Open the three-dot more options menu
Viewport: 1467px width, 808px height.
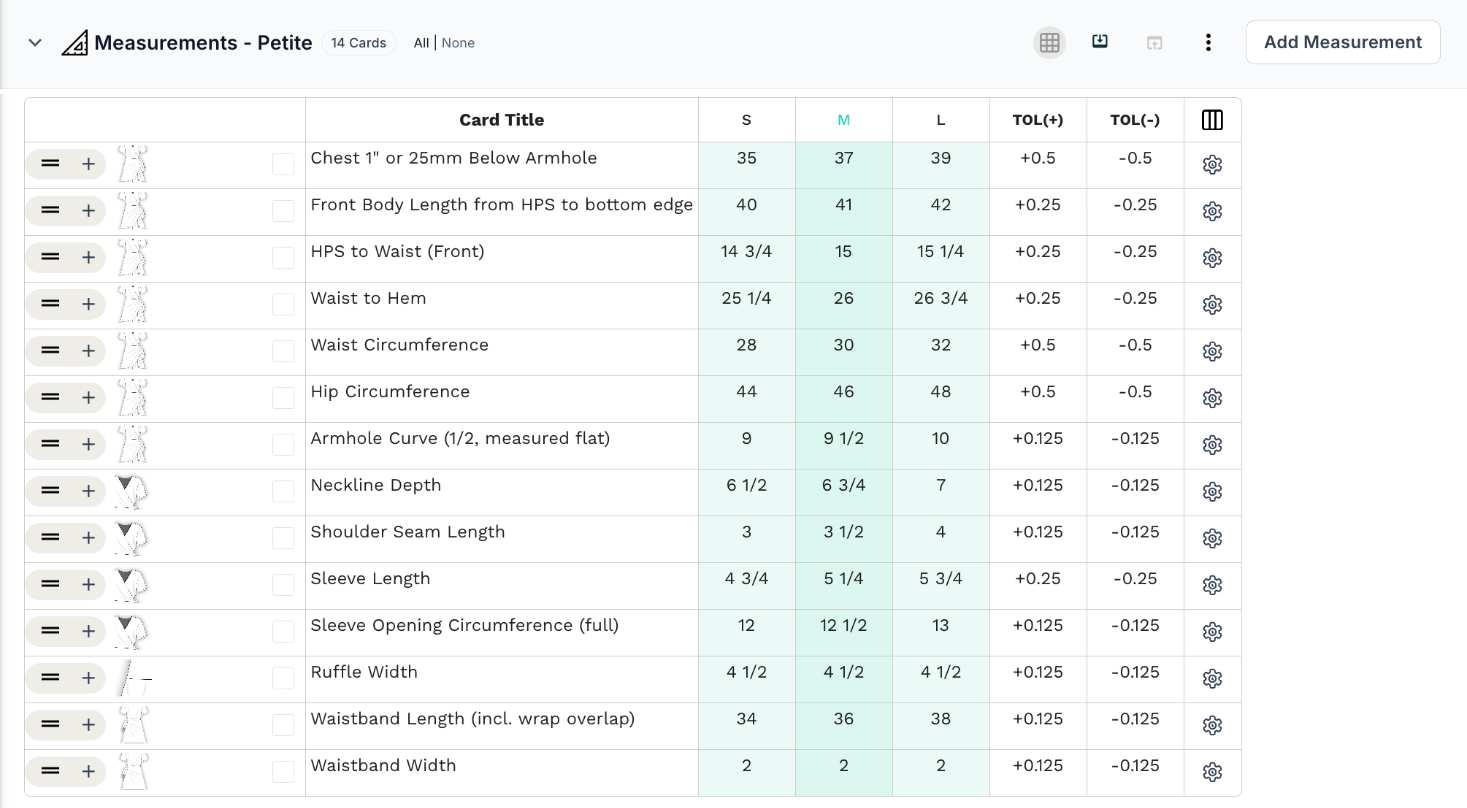[x=1208, y=43]
